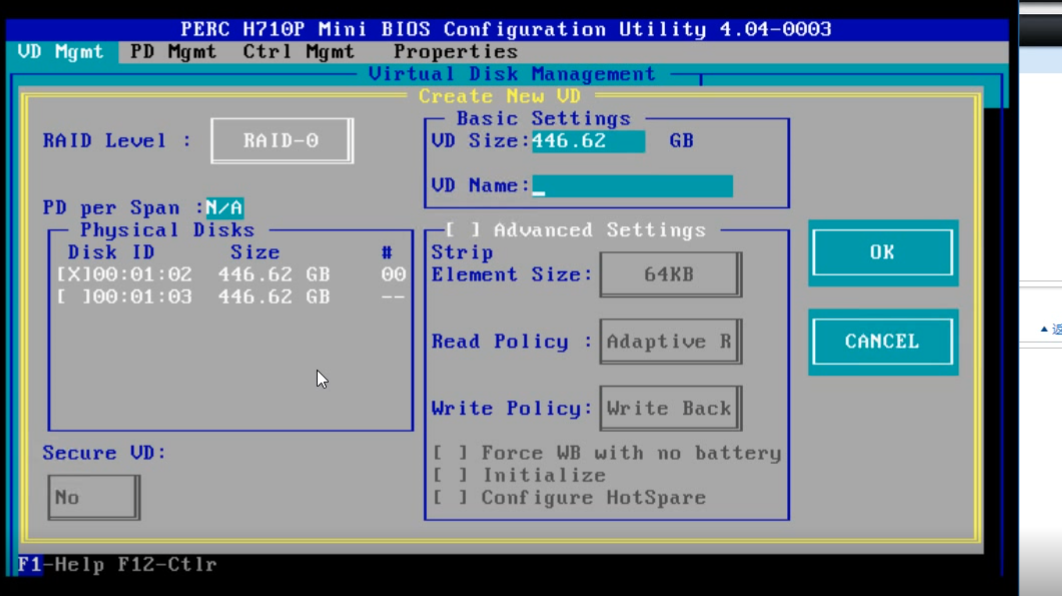Open the Properties tab
Viewport: 1062px width, 596px height.
[455, 52]
